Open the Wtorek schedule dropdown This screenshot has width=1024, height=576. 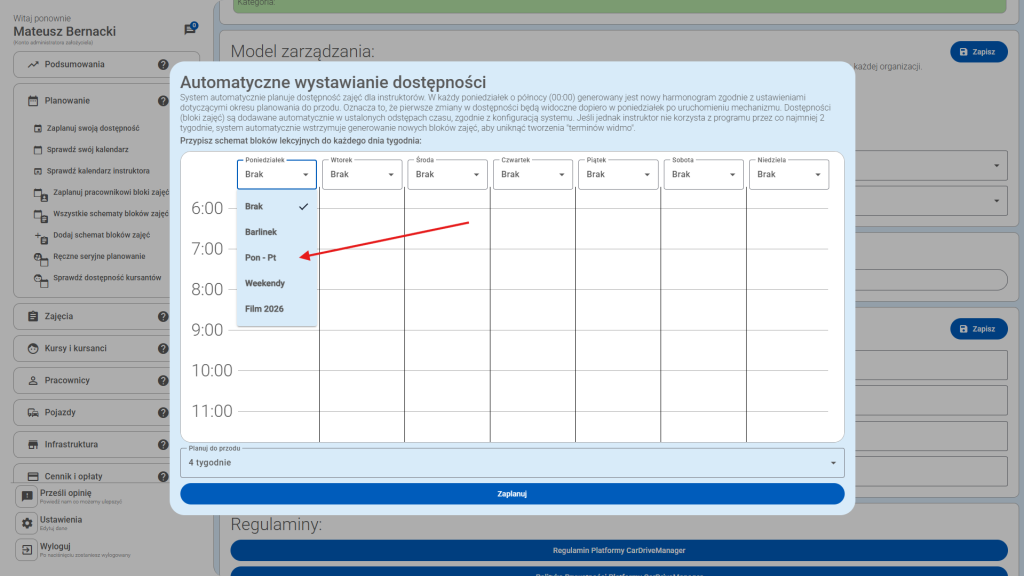(x=362, y=174)
